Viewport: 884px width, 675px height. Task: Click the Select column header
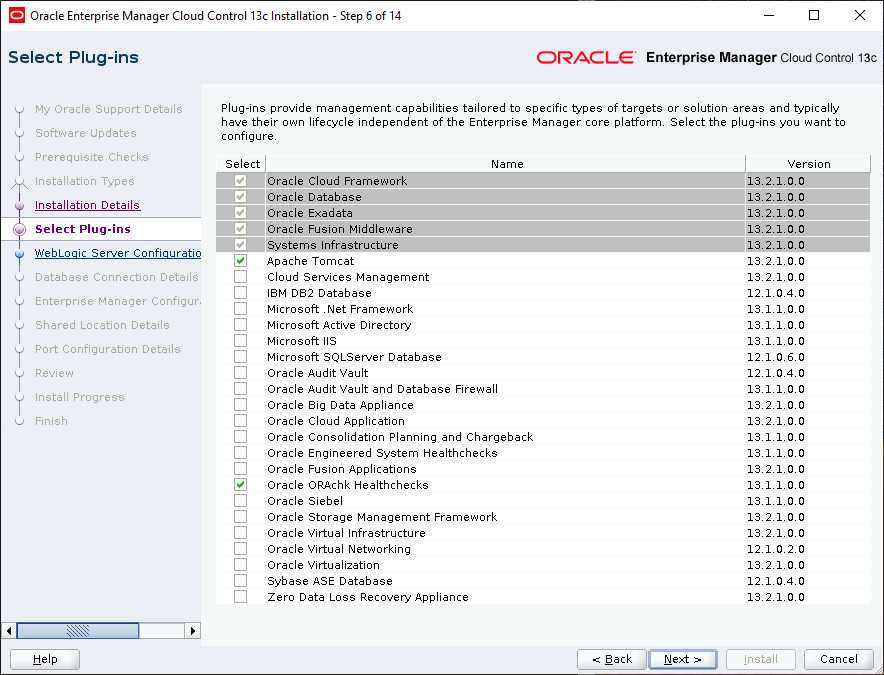click(x=242, y=164)
